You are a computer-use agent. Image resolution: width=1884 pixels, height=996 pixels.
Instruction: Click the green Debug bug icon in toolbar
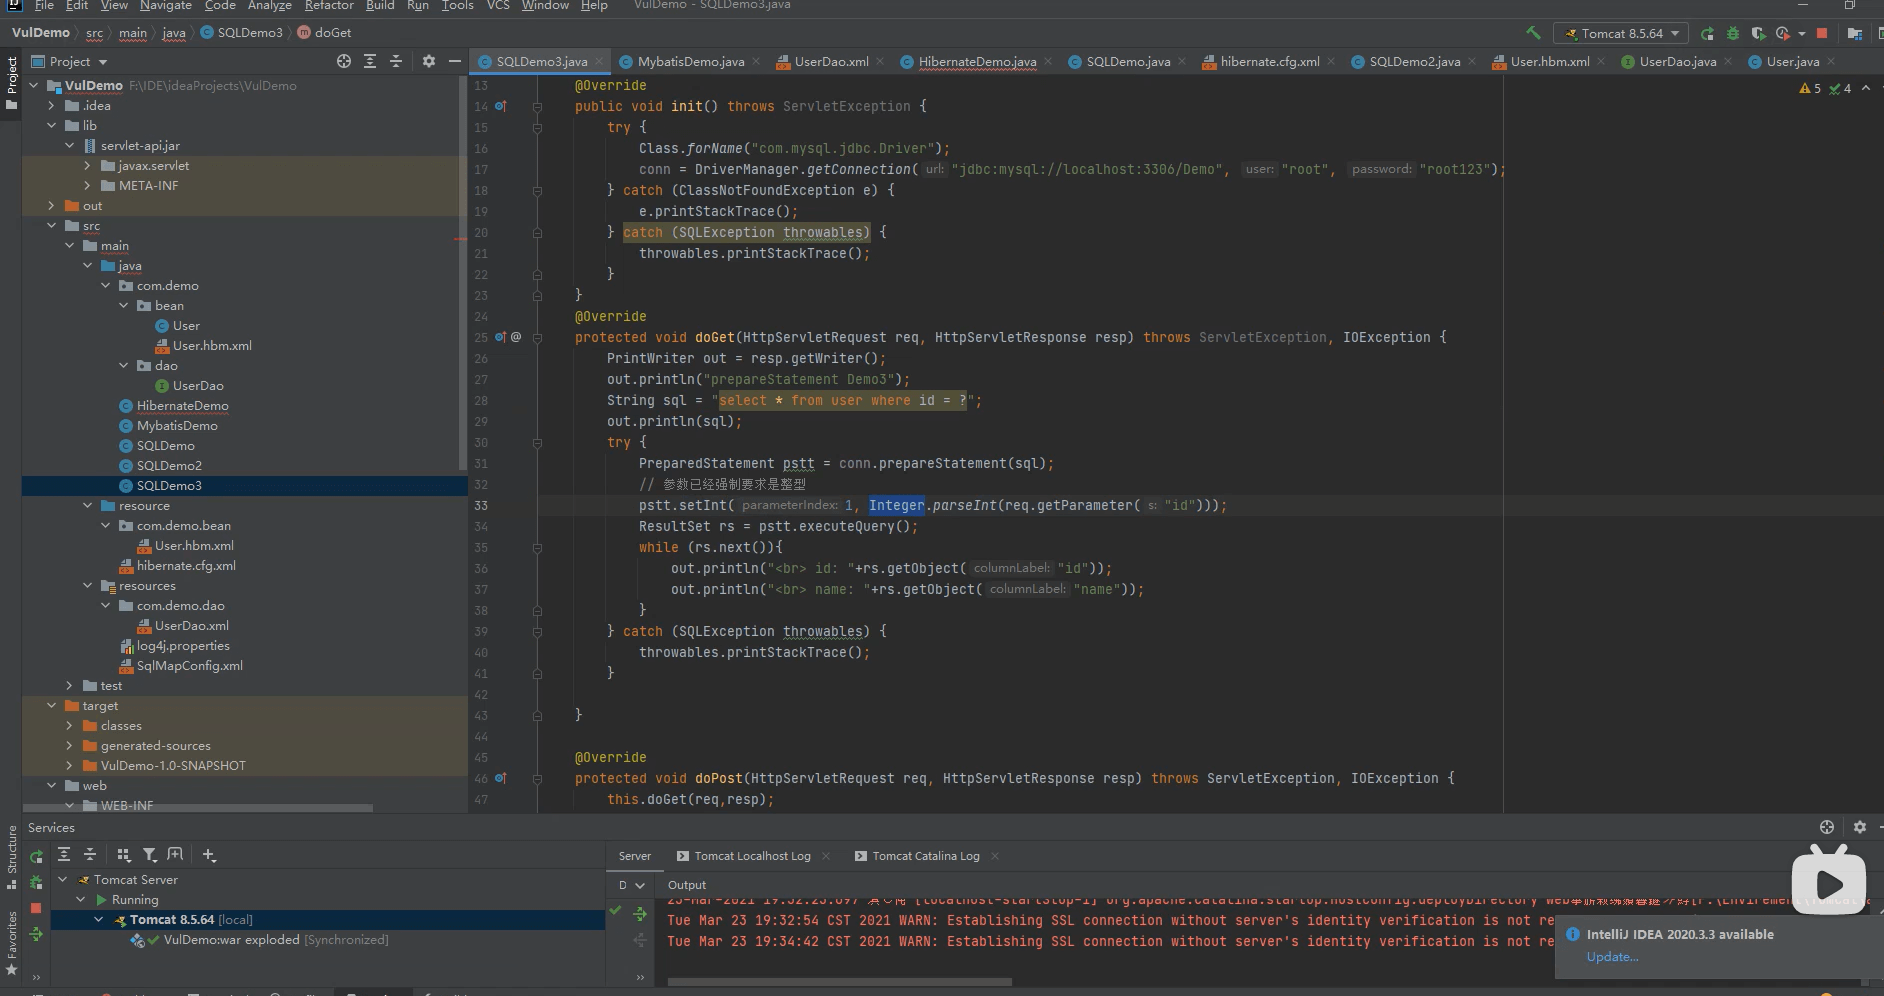[x=1733, y=33]
